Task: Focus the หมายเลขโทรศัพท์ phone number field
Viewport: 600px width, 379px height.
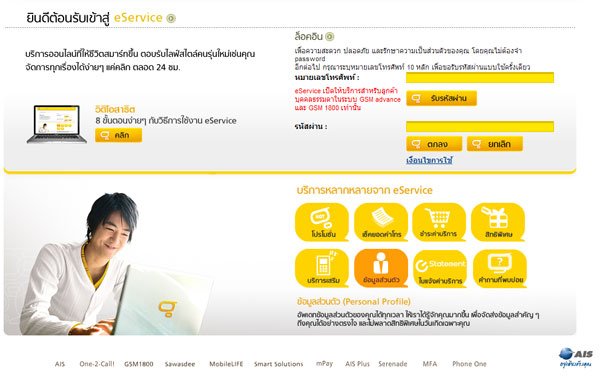Action: 480,78
